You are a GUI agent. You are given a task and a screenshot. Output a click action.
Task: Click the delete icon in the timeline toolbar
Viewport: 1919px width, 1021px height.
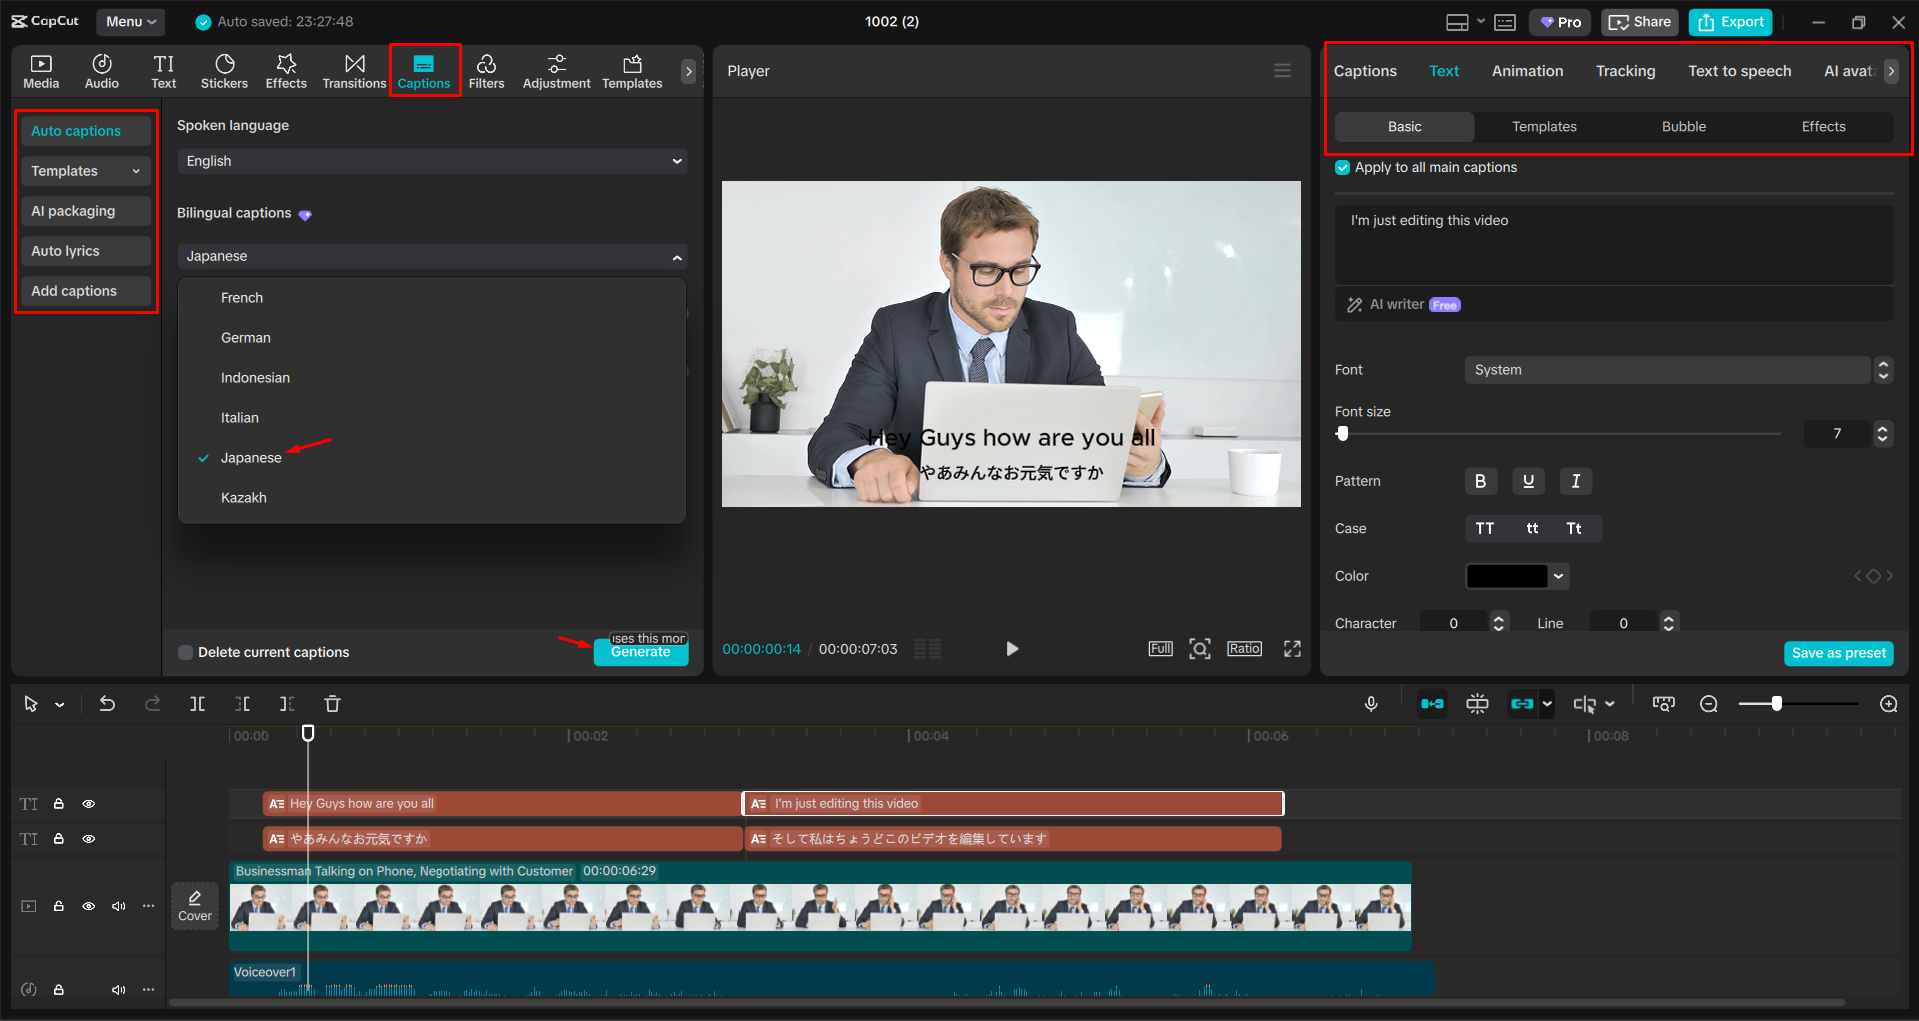332,703
